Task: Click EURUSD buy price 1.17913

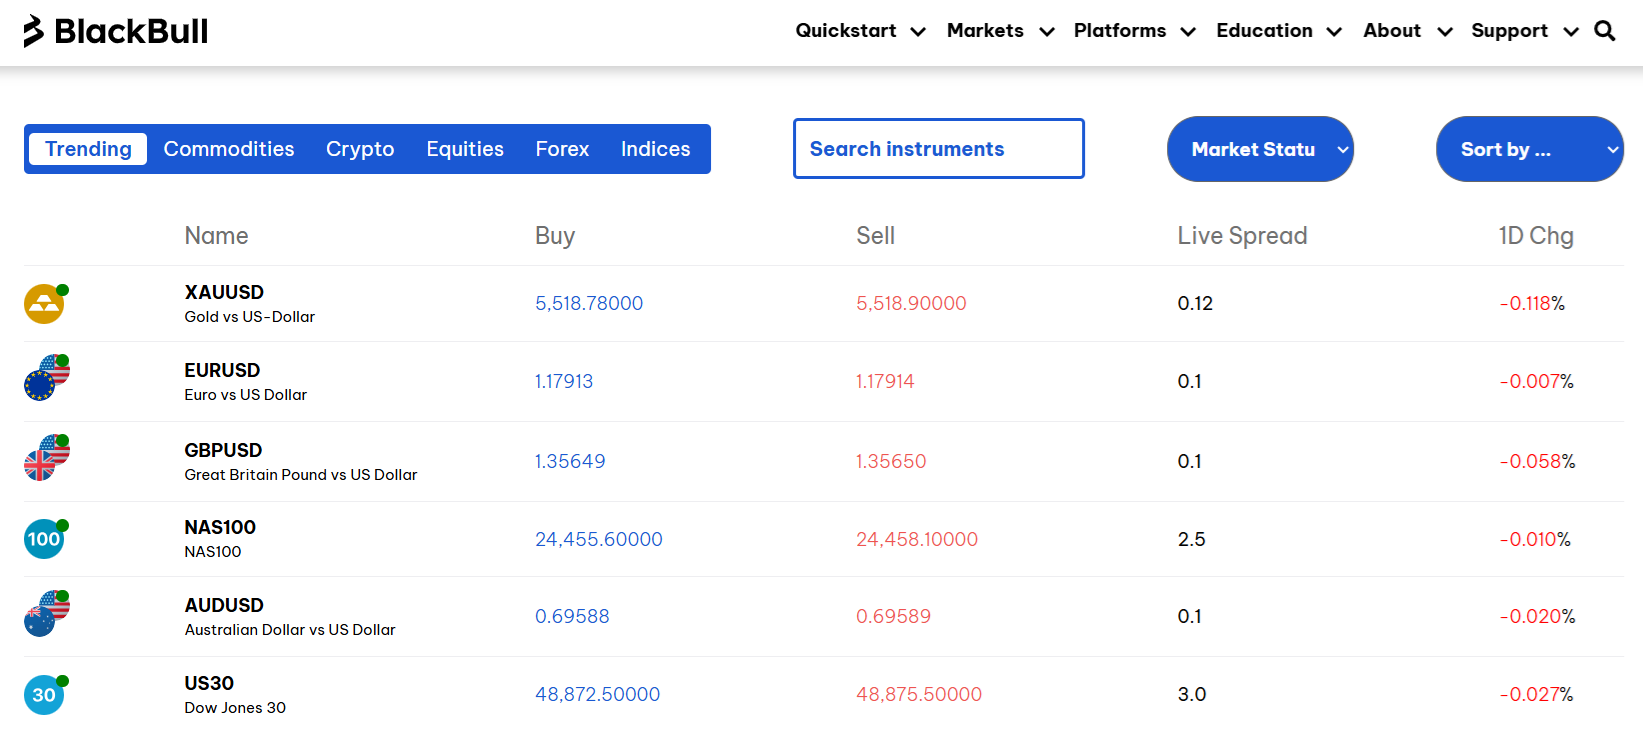Action: [x=564, y=381]
